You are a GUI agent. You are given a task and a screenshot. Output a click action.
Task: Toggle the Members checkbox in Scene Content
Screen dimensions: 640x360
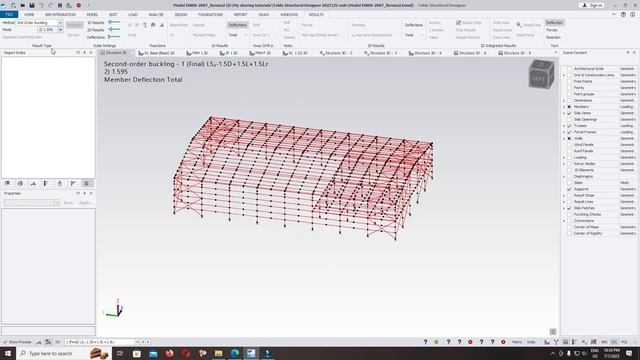(x=569, y=107)
